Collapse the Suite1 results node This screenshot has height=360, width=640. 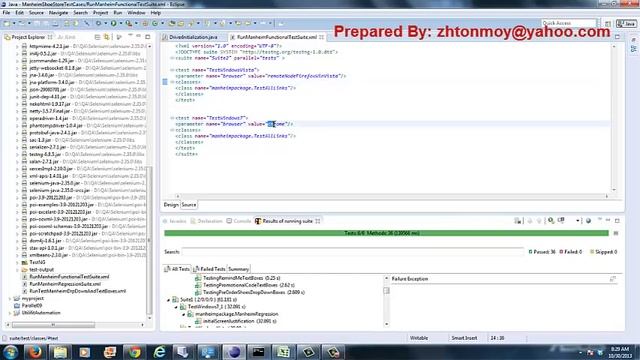point(168,300)
